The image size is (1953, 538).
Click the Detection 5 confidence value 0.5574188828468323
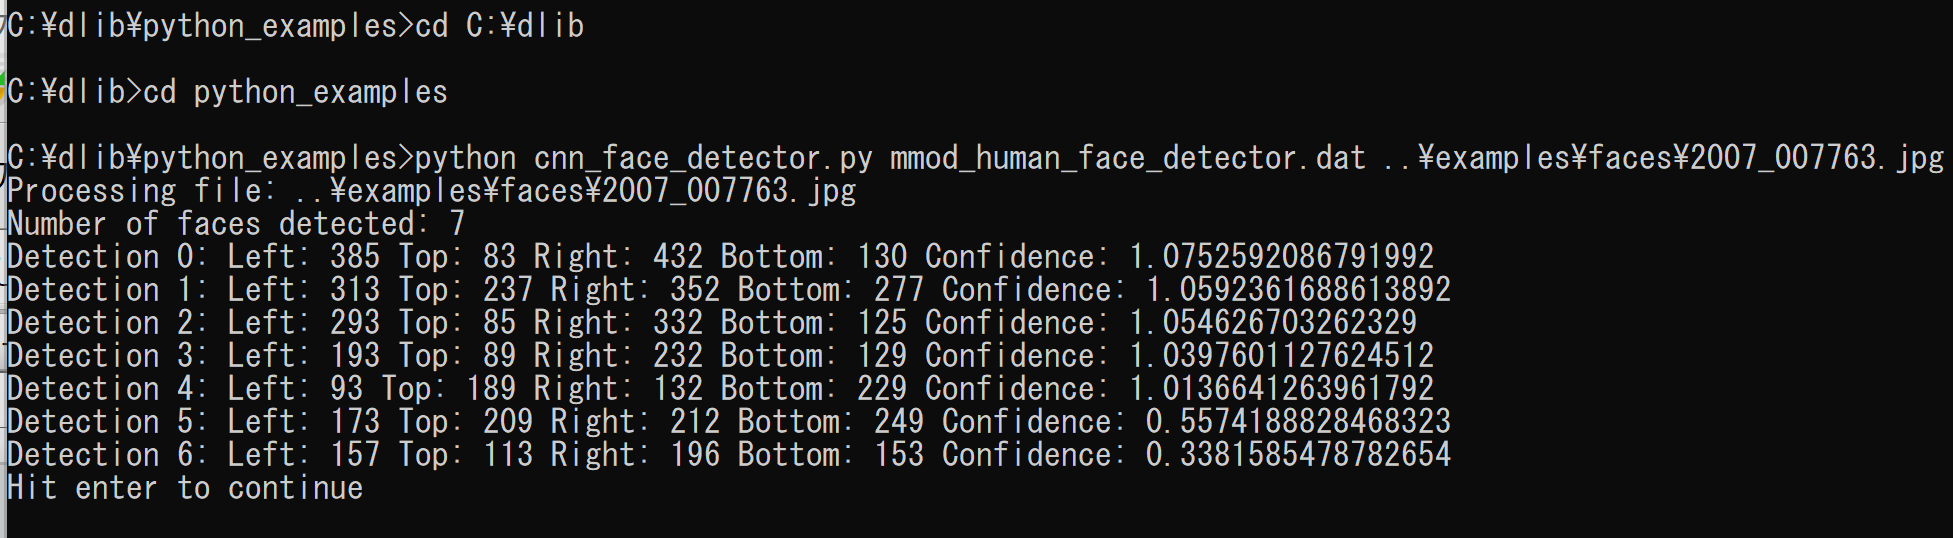coord(1298,422)
